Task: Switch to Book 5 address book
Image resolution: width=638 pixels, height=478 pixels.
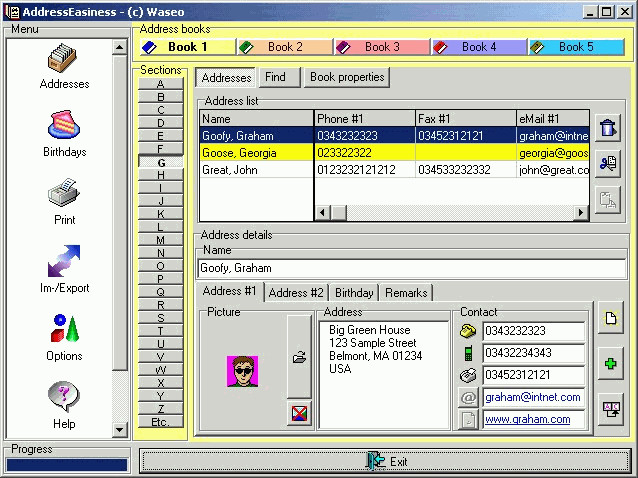Action: (x=576, y=47)
